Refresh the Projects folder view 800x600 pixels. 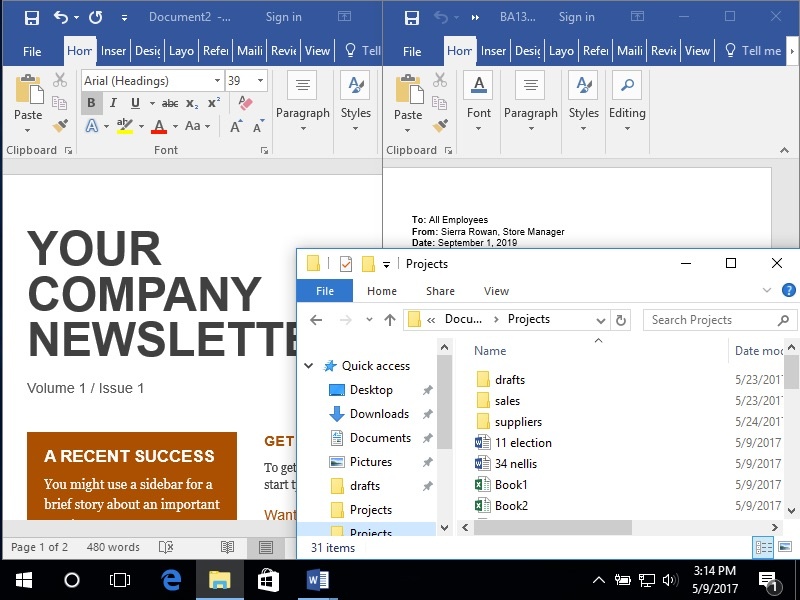(x=621, y=320)
